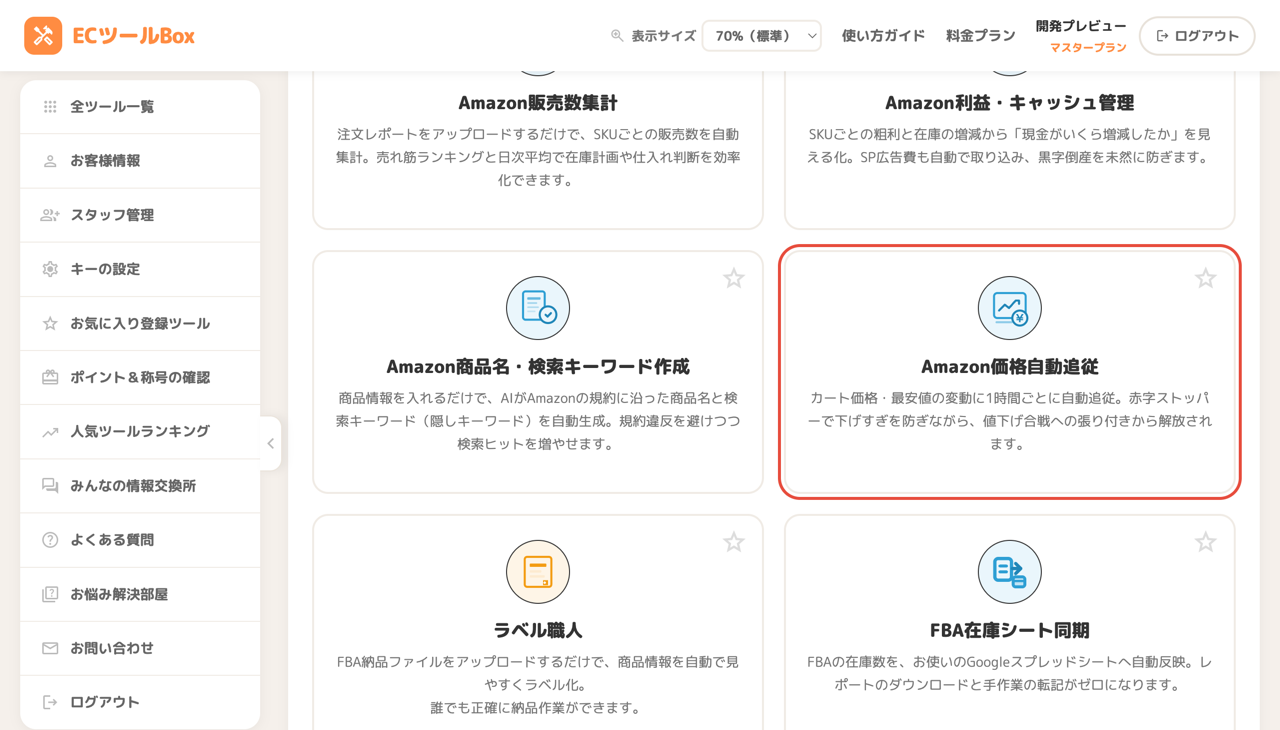Open the Amazon販売数集計 tool card title
Screen dimensions: 1280x730
[538, 102]
